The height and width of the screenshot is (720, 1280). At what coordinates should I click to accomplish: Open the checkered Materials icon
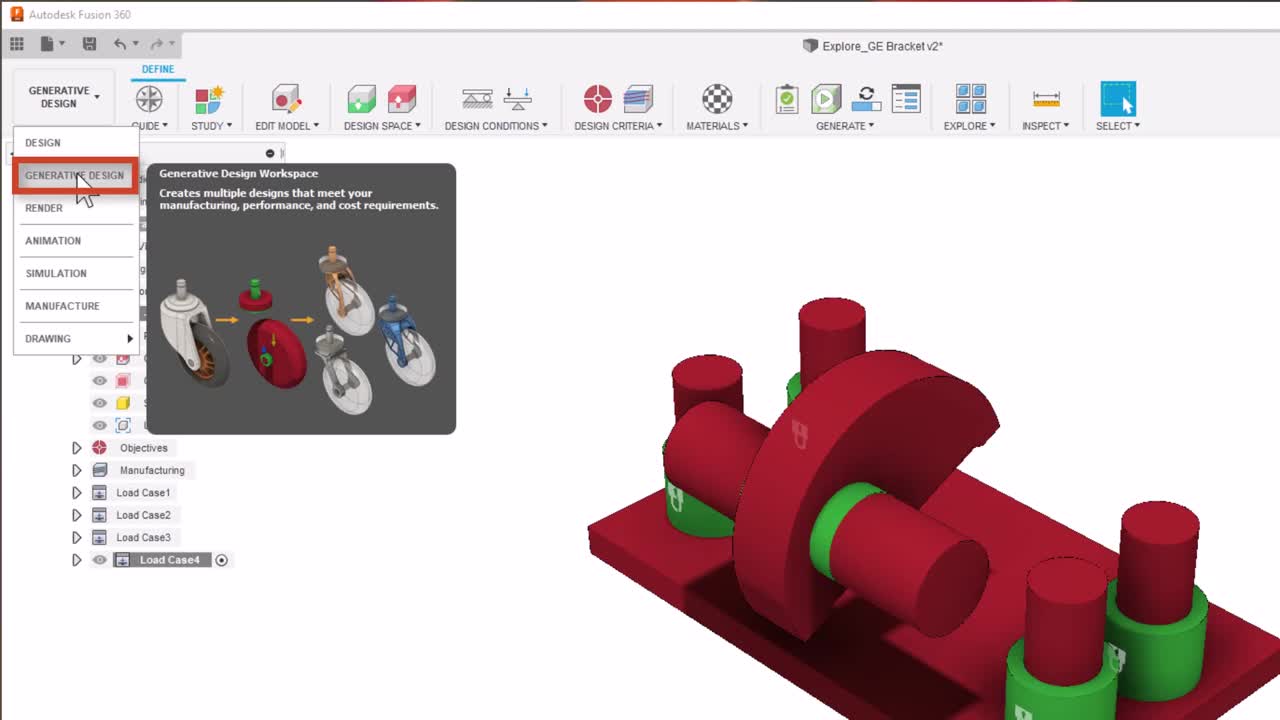coord(716,100)
